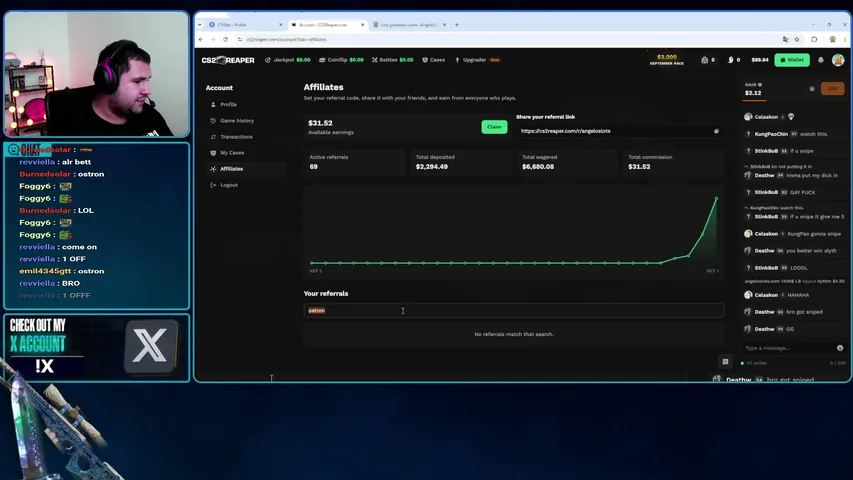
Task: Join the rain with orange Join button
Action: pyautogui.click(x=832, y=88)
